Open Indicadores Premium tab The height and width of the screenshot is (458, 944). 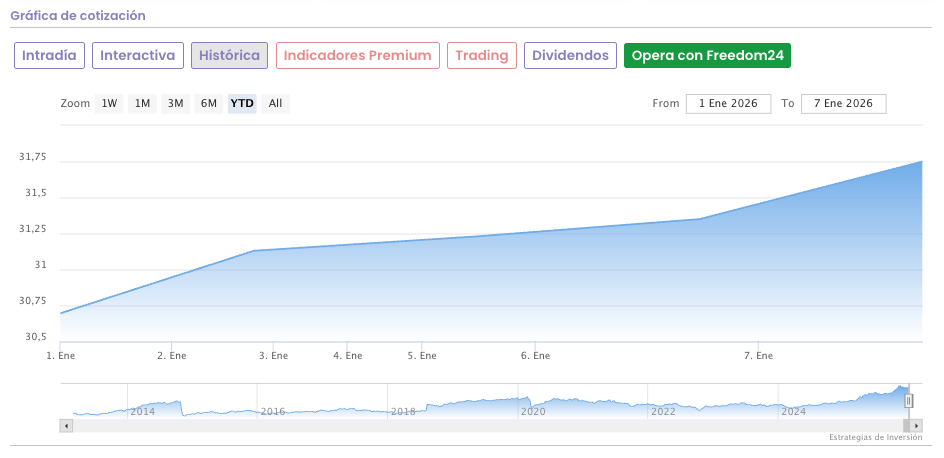click(x=357, y=56)
